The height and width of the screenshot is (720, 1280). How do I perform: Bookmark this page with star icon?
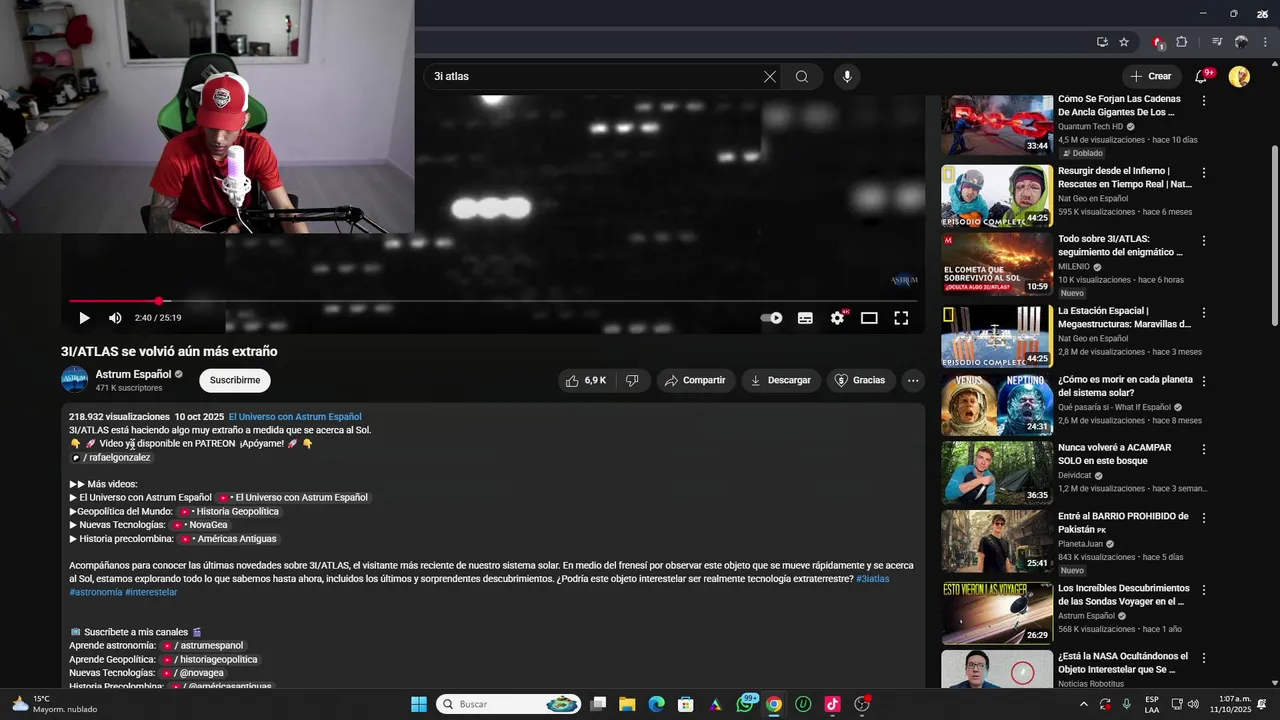click(x=1124, y=42)
